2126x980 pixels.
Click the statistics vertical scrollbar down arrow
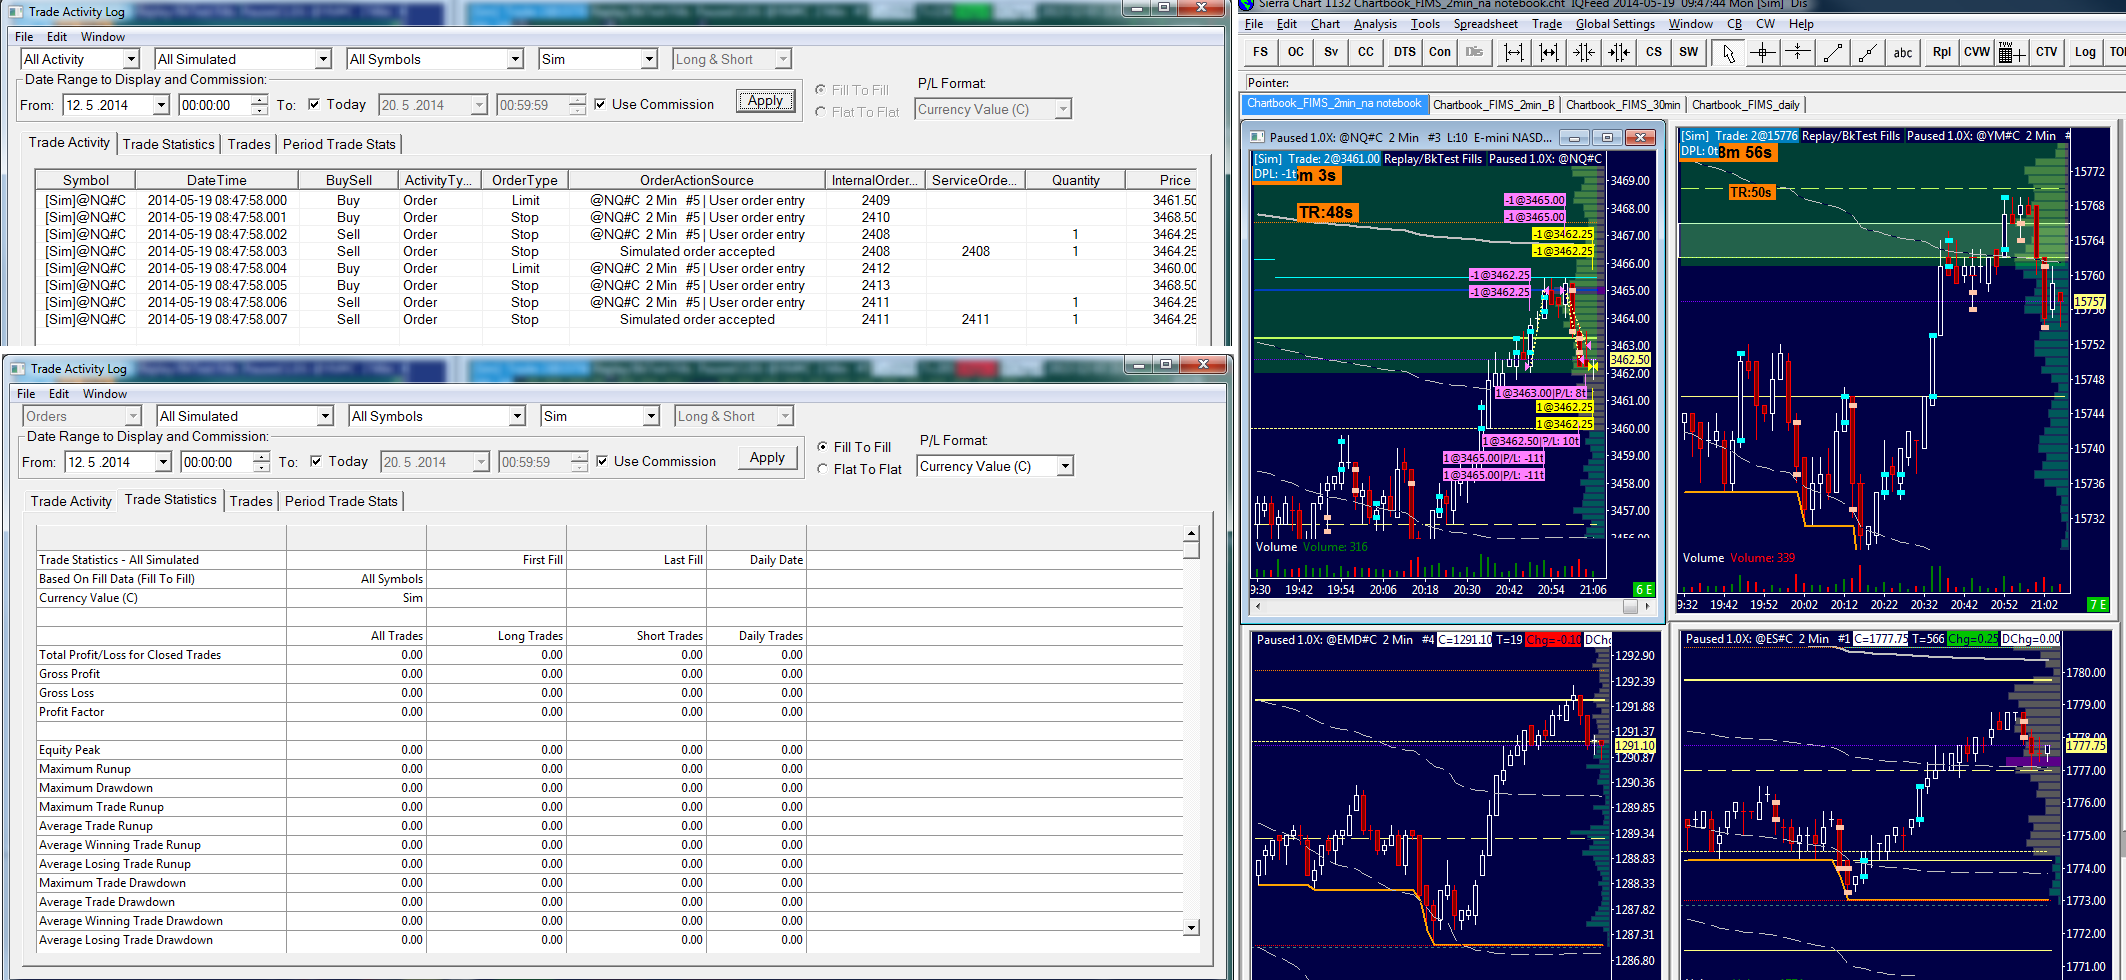click(x=1190, y=928)
